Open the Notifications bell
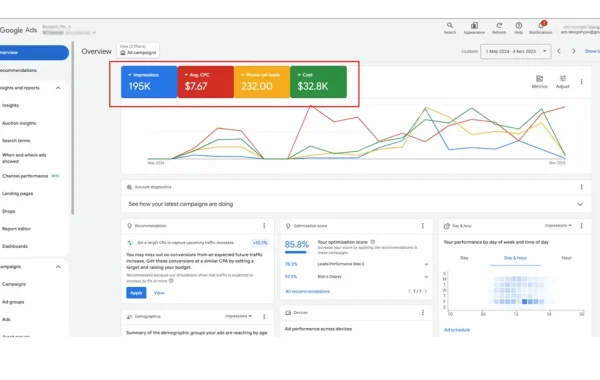The width and height of the screenshot is (600, 380). pyautogui.click(x=541, y=28)
